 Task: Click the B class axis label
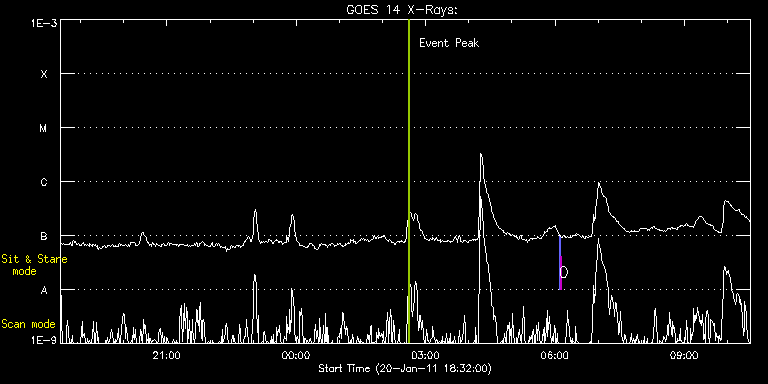click(x=44, y=236)
